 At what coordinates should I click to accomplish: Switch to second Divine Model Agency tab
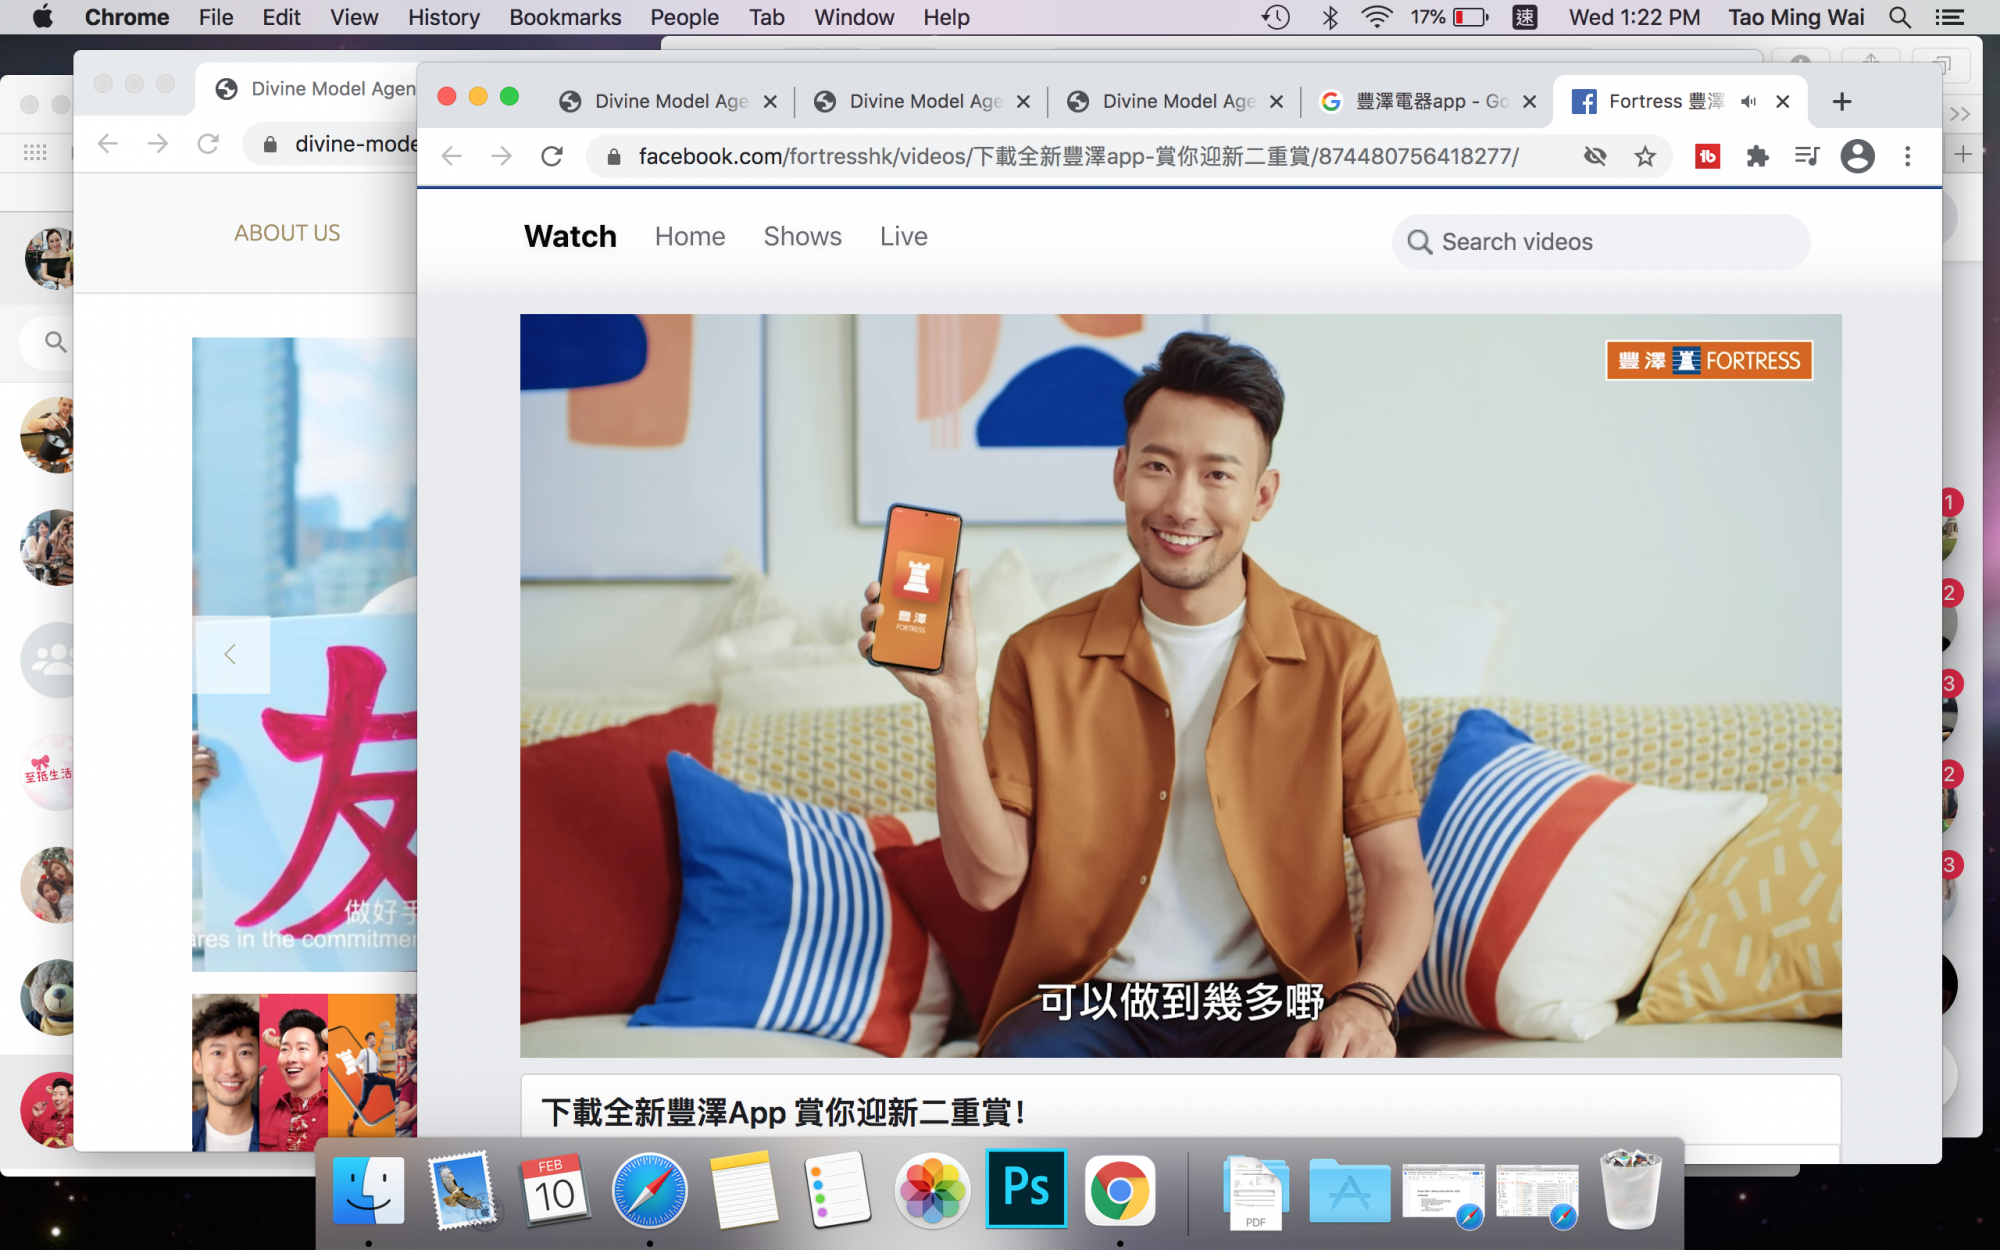pos(924,101)
